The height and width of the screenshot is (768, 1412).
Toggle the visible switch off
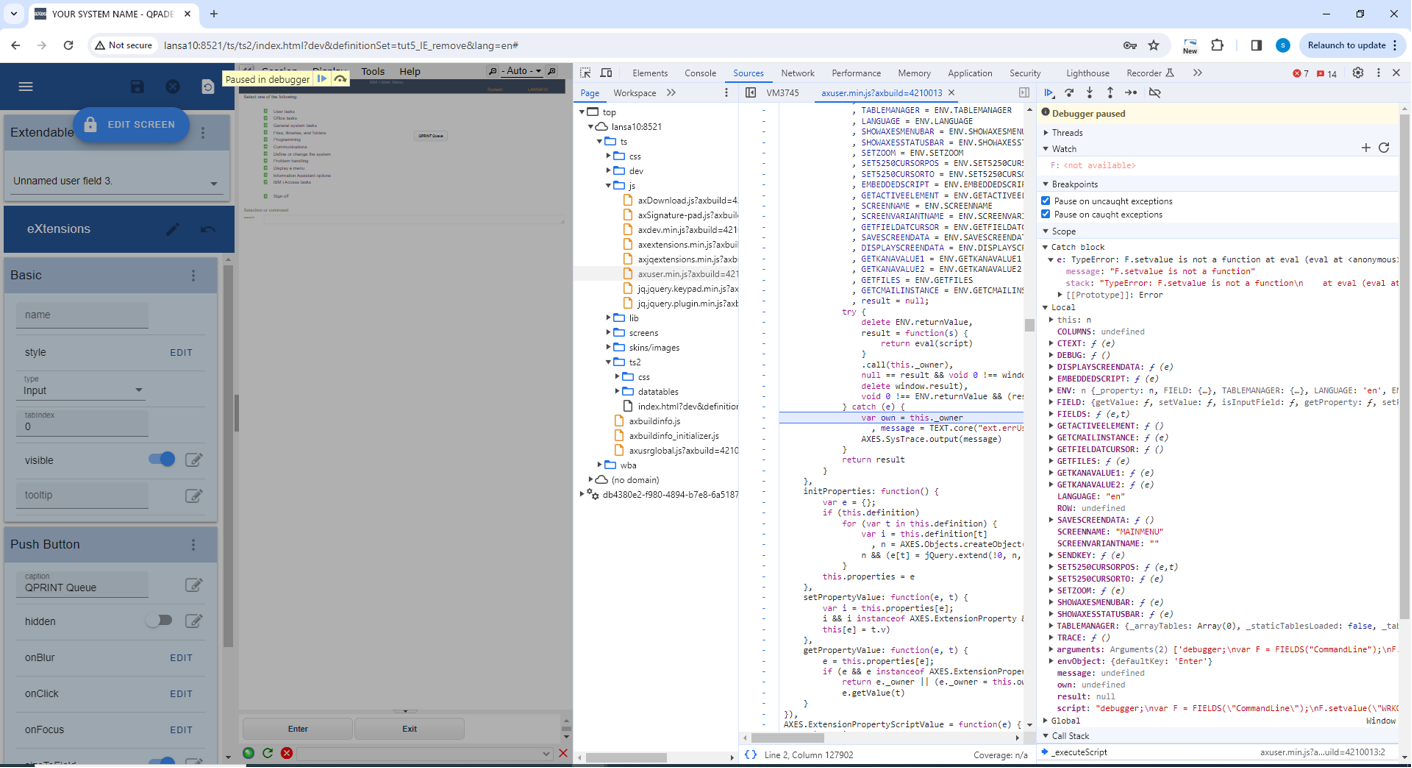161,459
